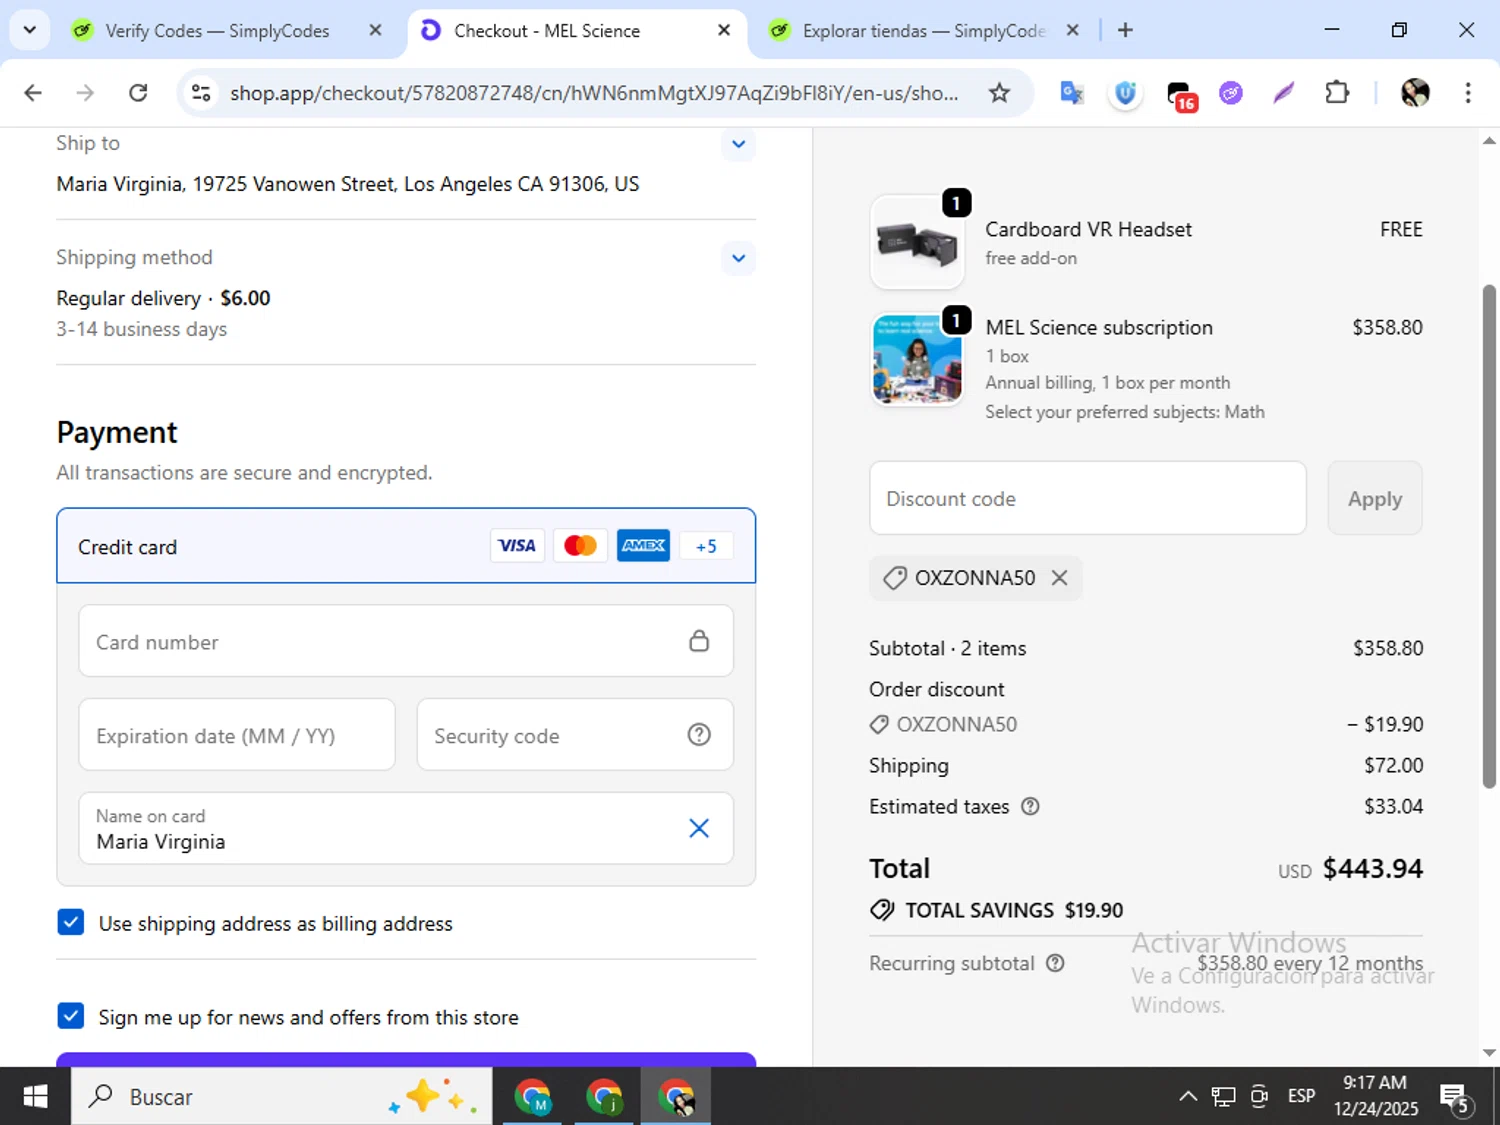Image resolution: width=1500 pixels, height=1125 pixels.
Task: Select the Credit card payment option
Action: coord(406,546)
